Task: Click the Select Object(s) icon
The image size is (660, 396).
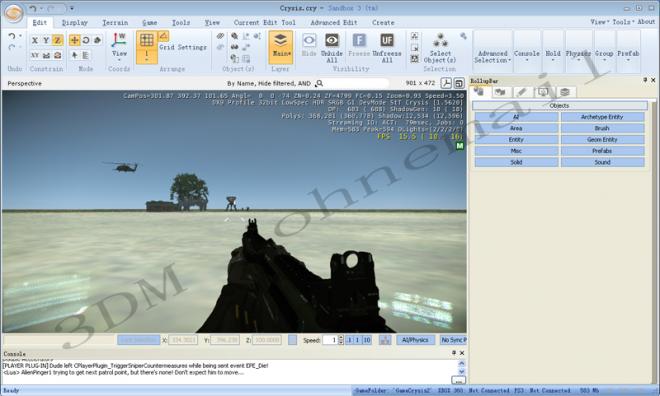Action: tap(440, 41)
